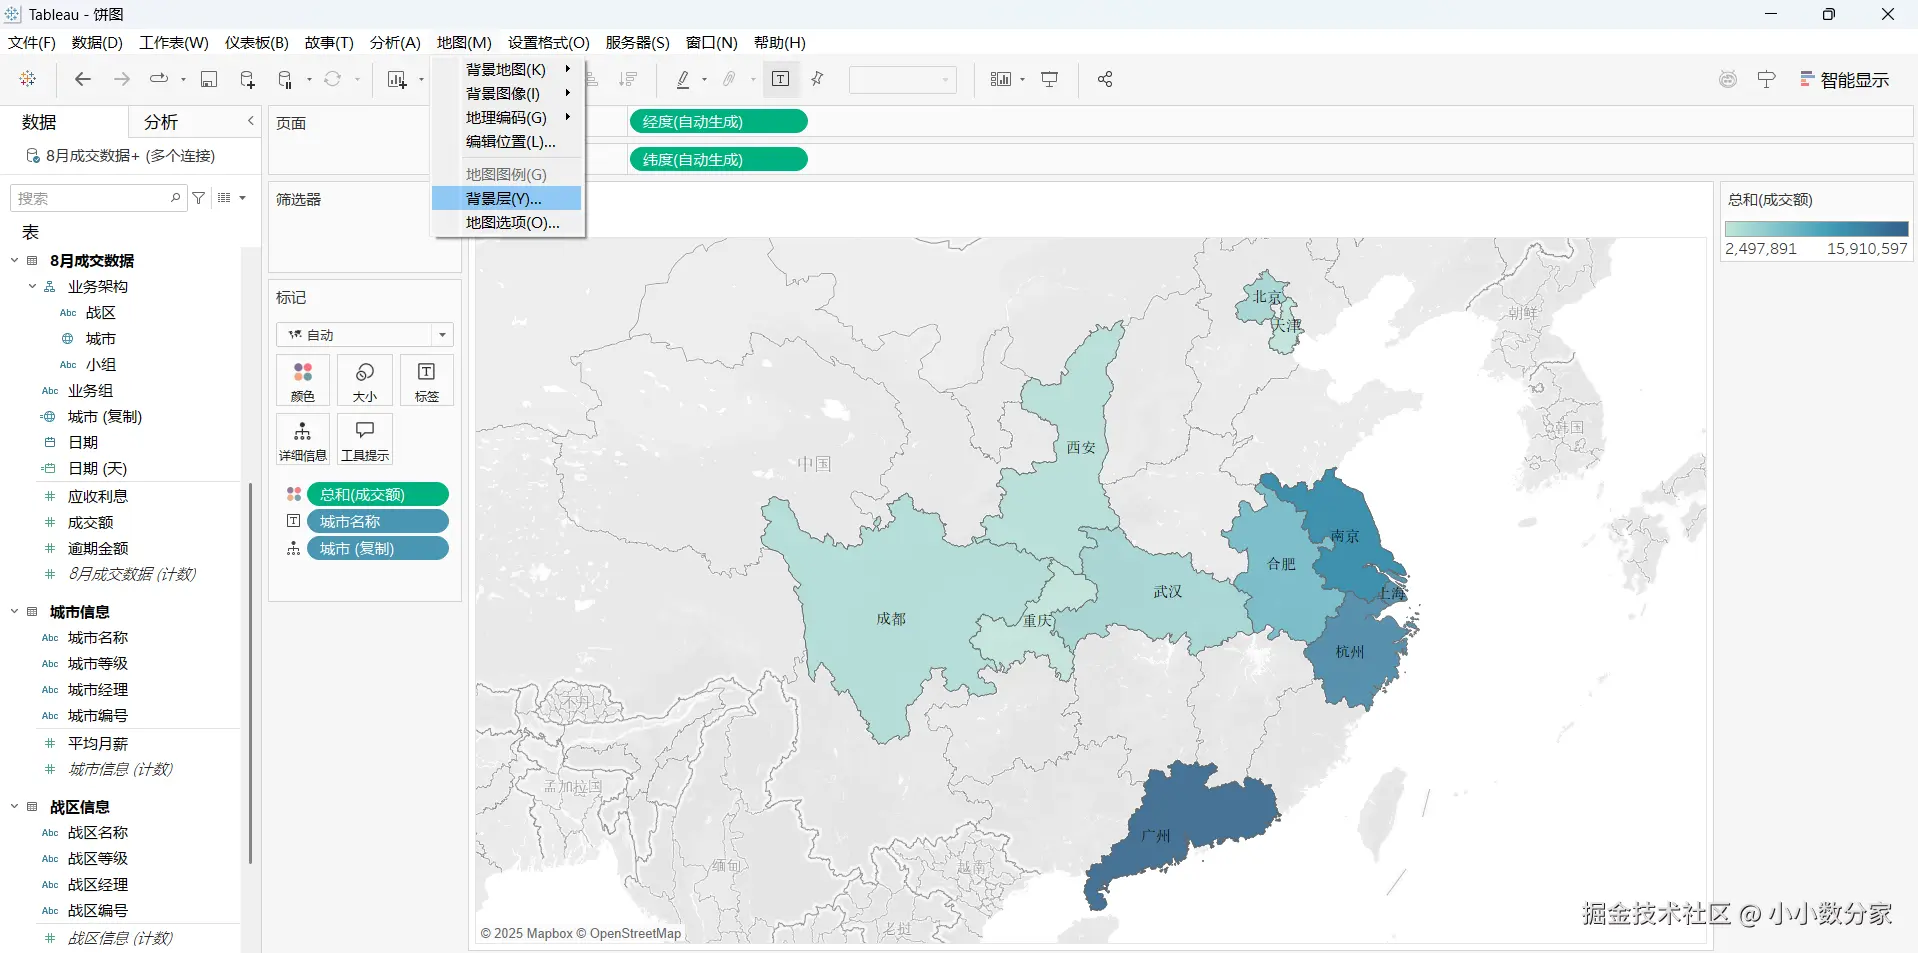Screen dimensions: 1918x953
Task: Switch to the 分析 pane tab
Action: (161, 122)
